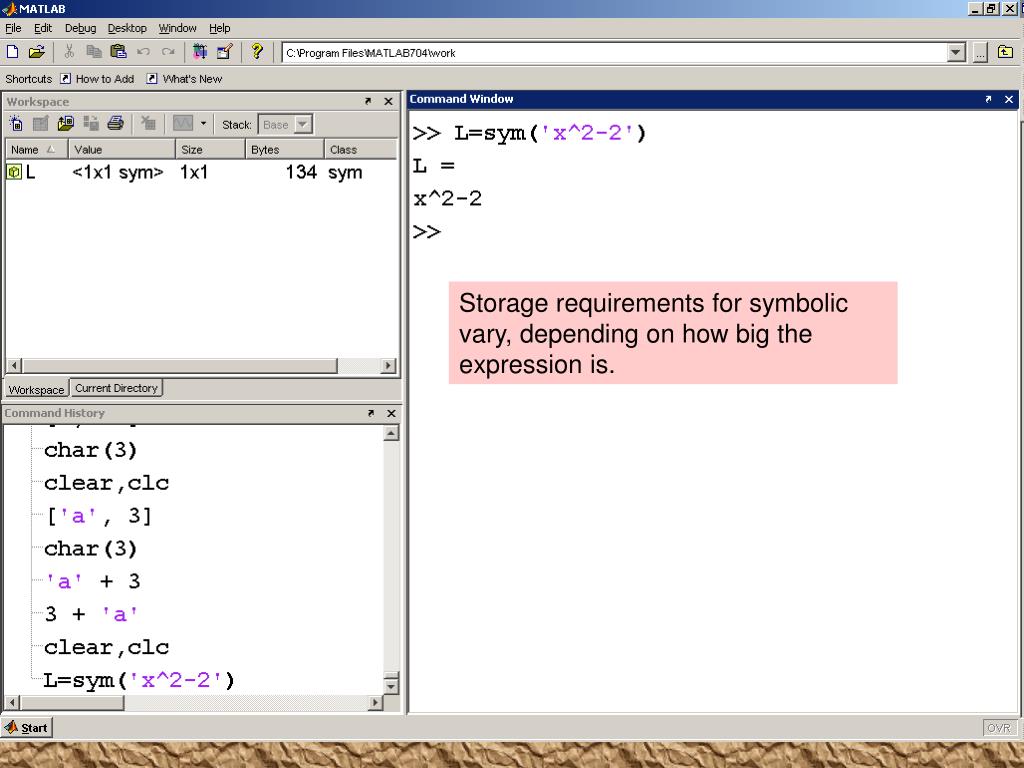Click the 'What's New' shortcut
Viewport: 1024px width, 768px height.
pyautogui.click(x=184, y=79)
